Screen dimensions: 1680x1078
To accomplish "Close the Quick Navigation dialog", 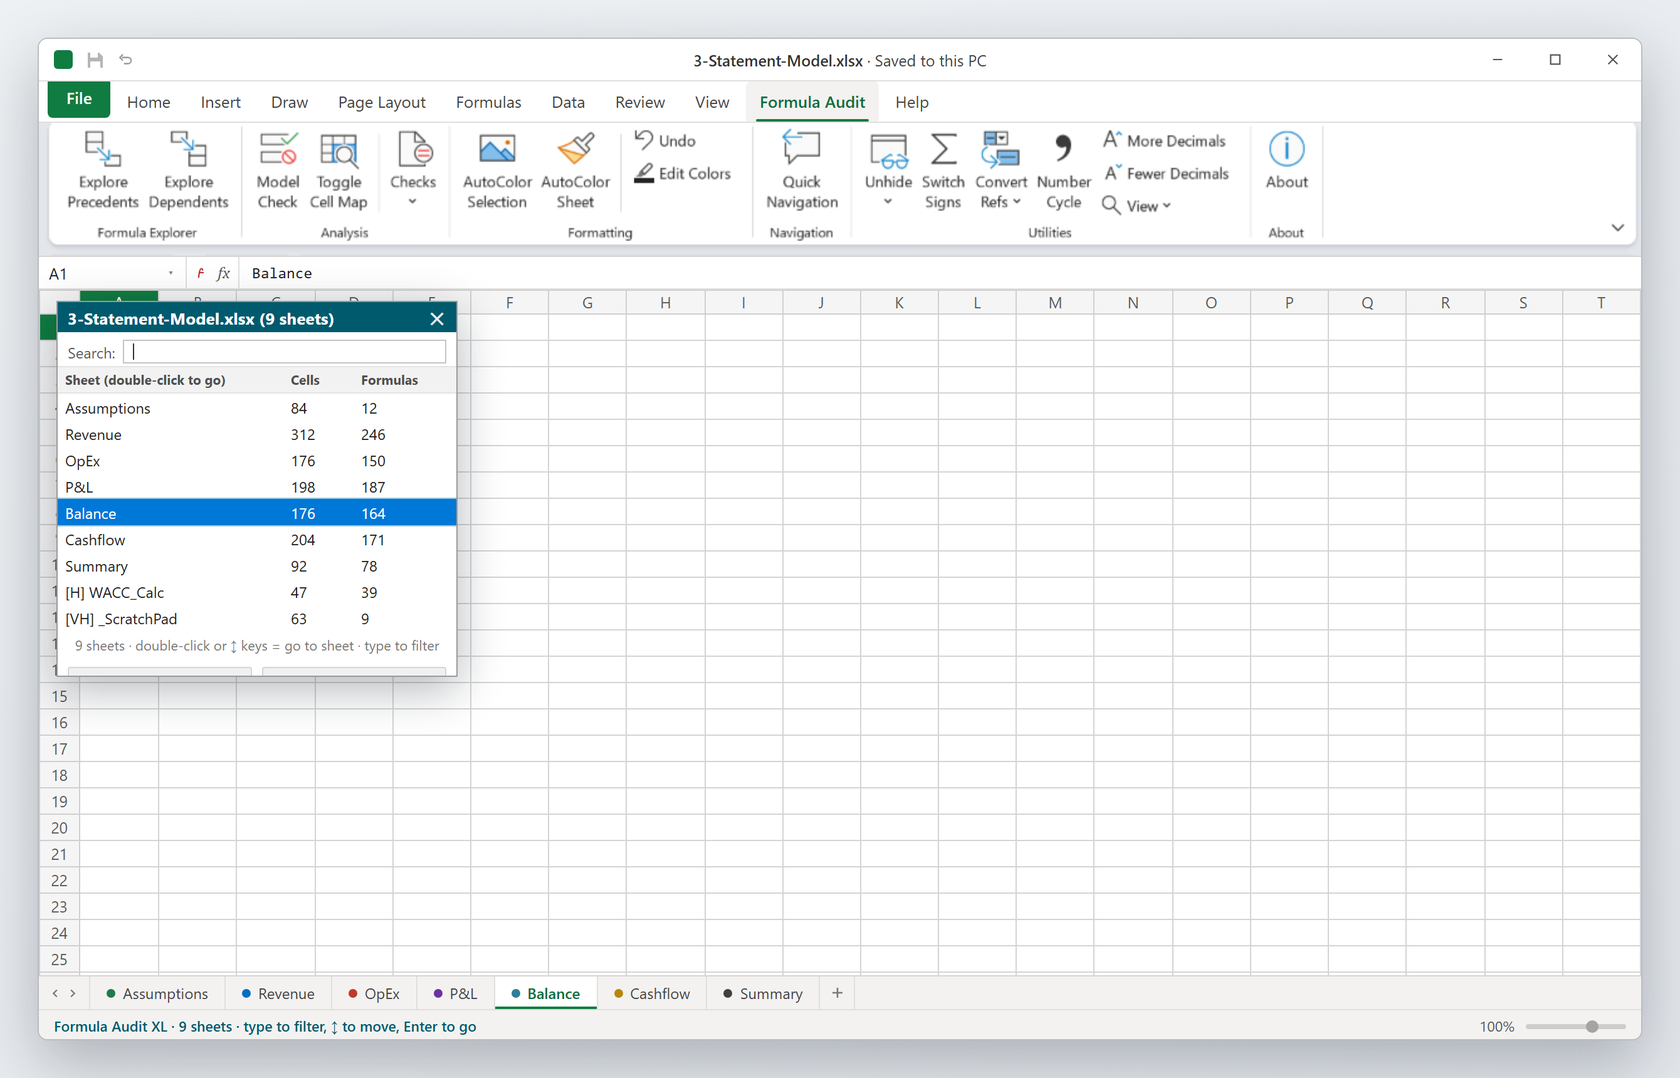I will 437,319.
